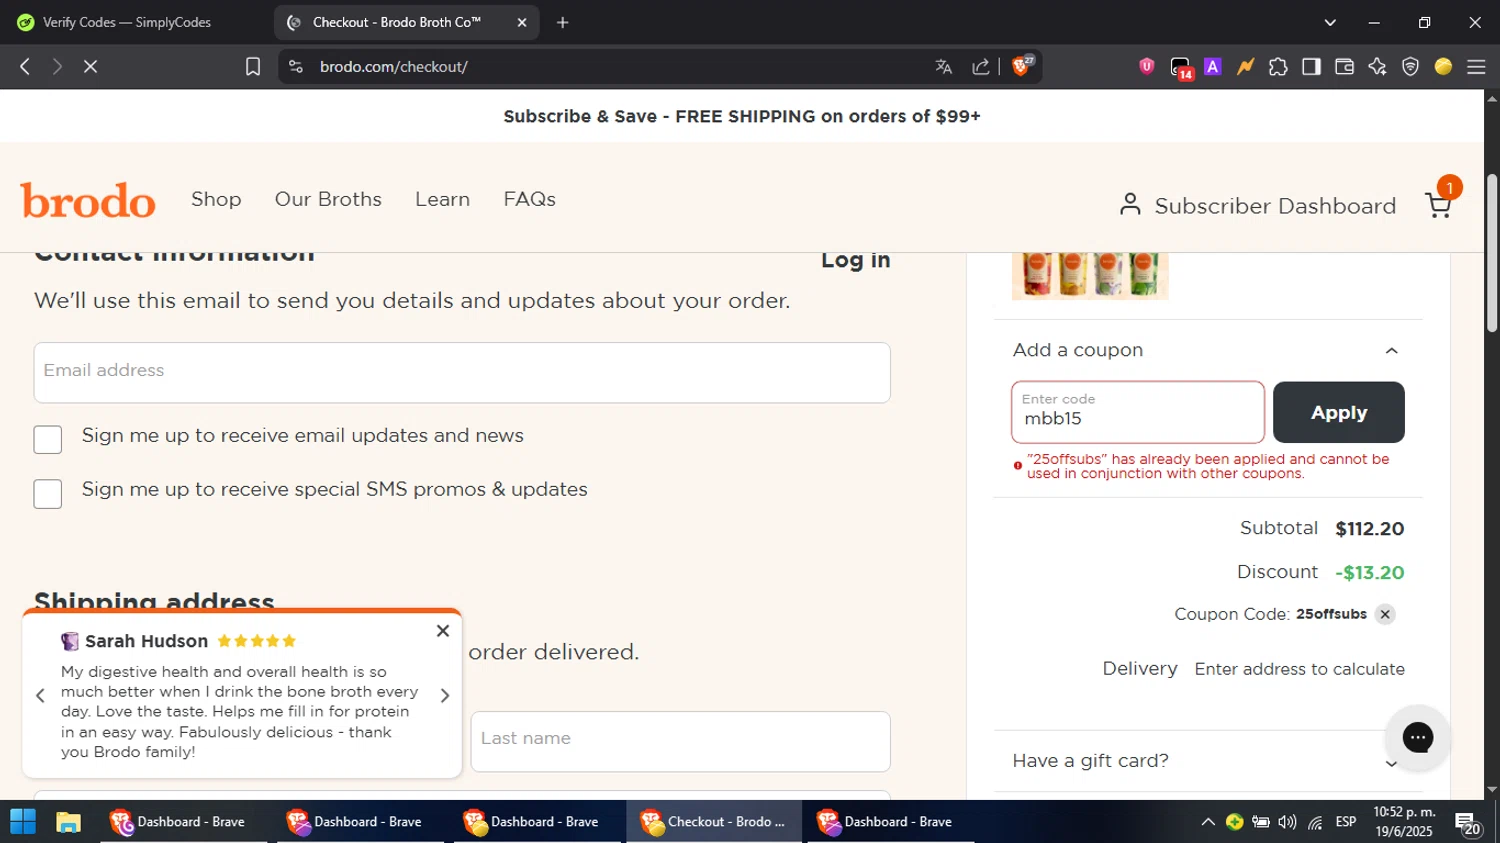Bookmark this page in the toolbar
1500x843 pixels.
tap(253, 66)
